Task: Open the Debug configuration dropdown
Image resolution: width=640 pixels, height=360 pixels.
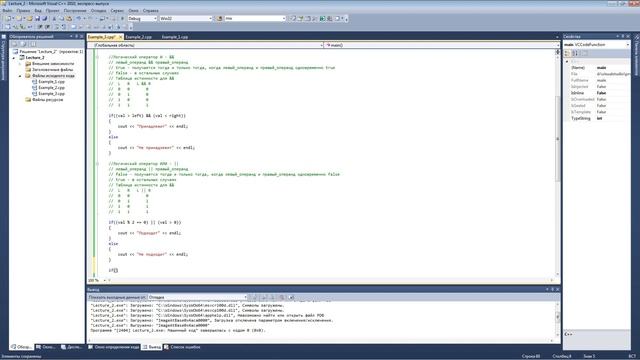Action: [142, 18]
